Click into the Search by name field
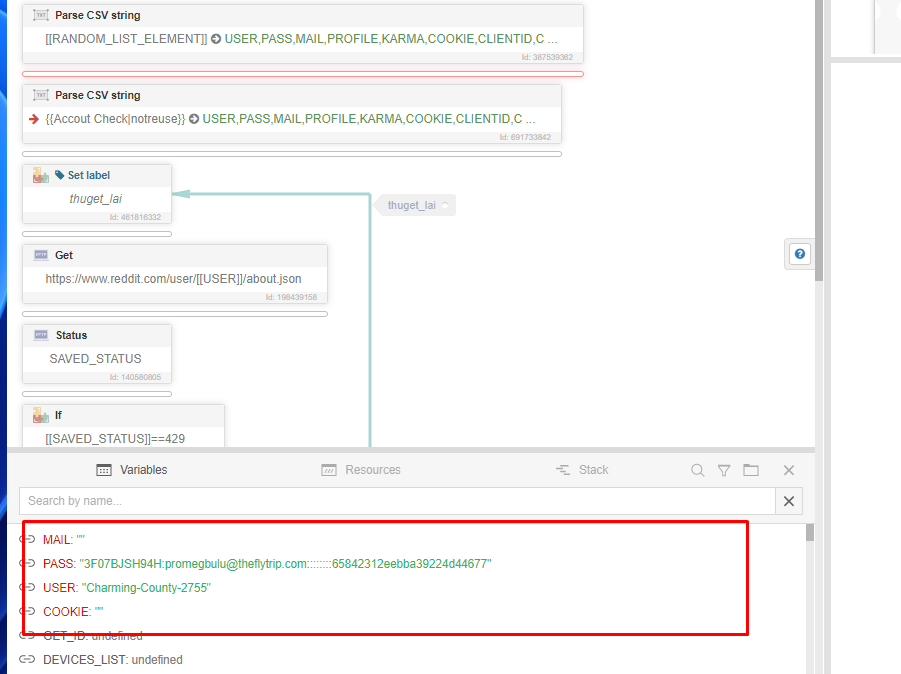Image resolution: width=901 pixels, height=674 pixels. pos(397,501)
